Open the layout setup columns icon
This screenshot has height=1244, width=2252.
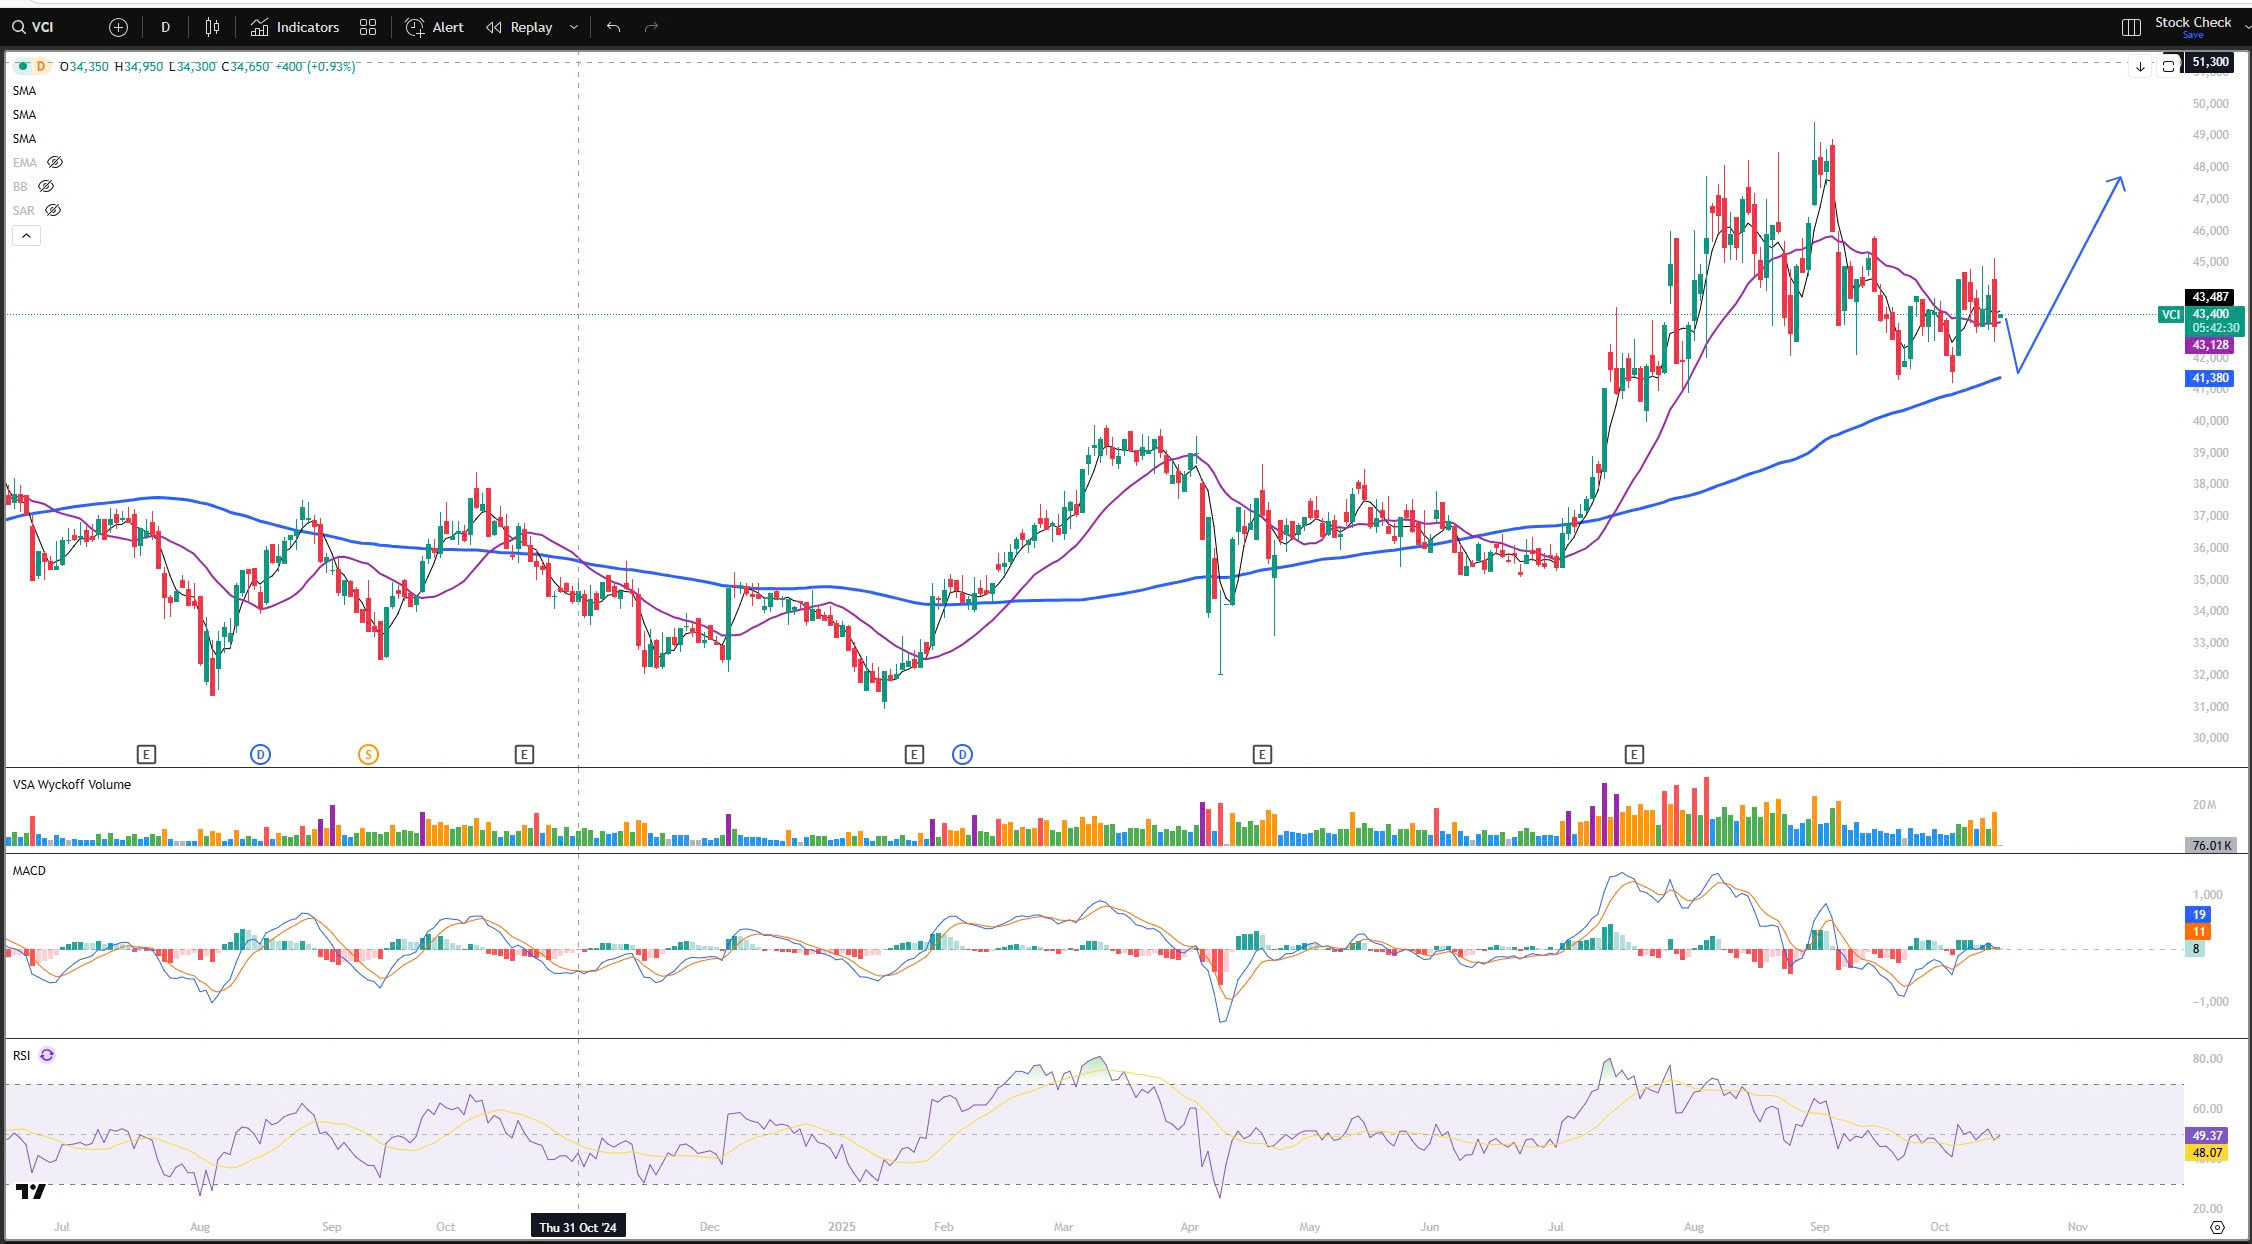pyautogui.click(x=2131, y=27)
